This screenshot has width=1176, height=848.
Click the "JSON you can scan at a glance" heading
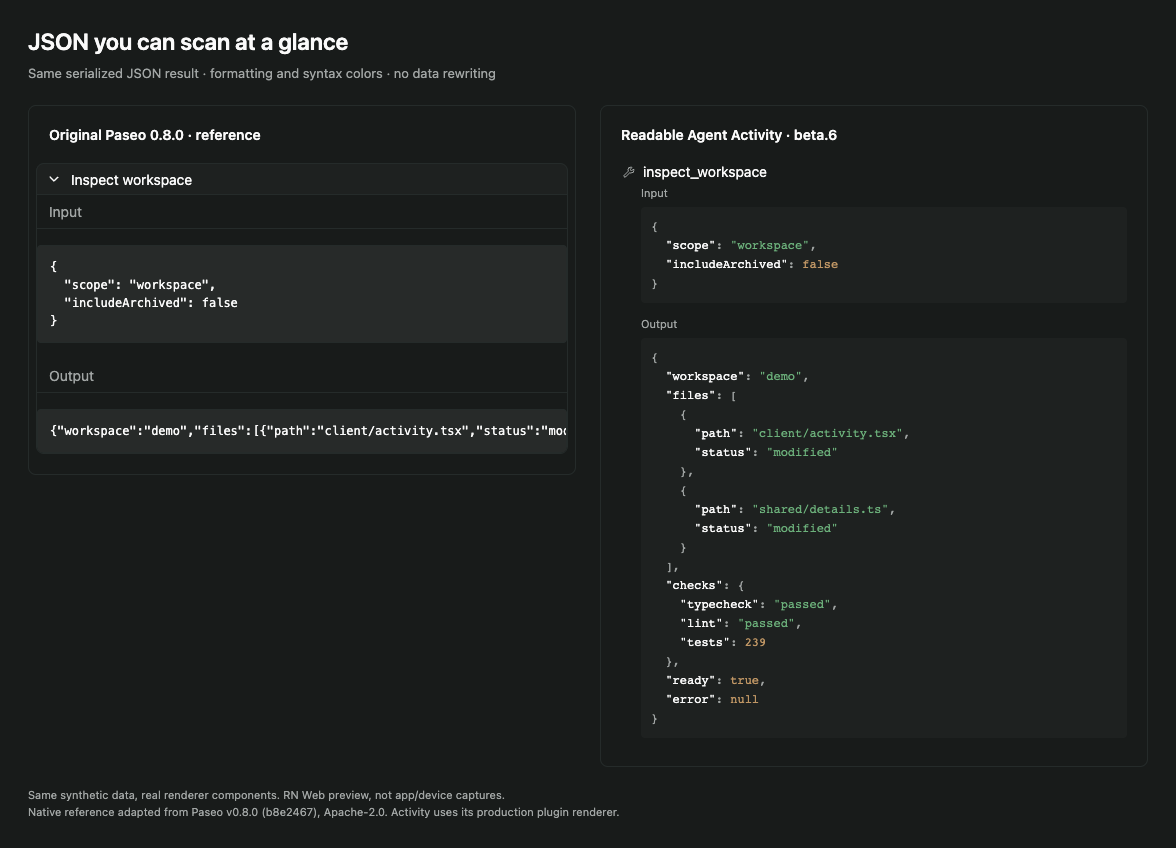click(x=188, y=42)
